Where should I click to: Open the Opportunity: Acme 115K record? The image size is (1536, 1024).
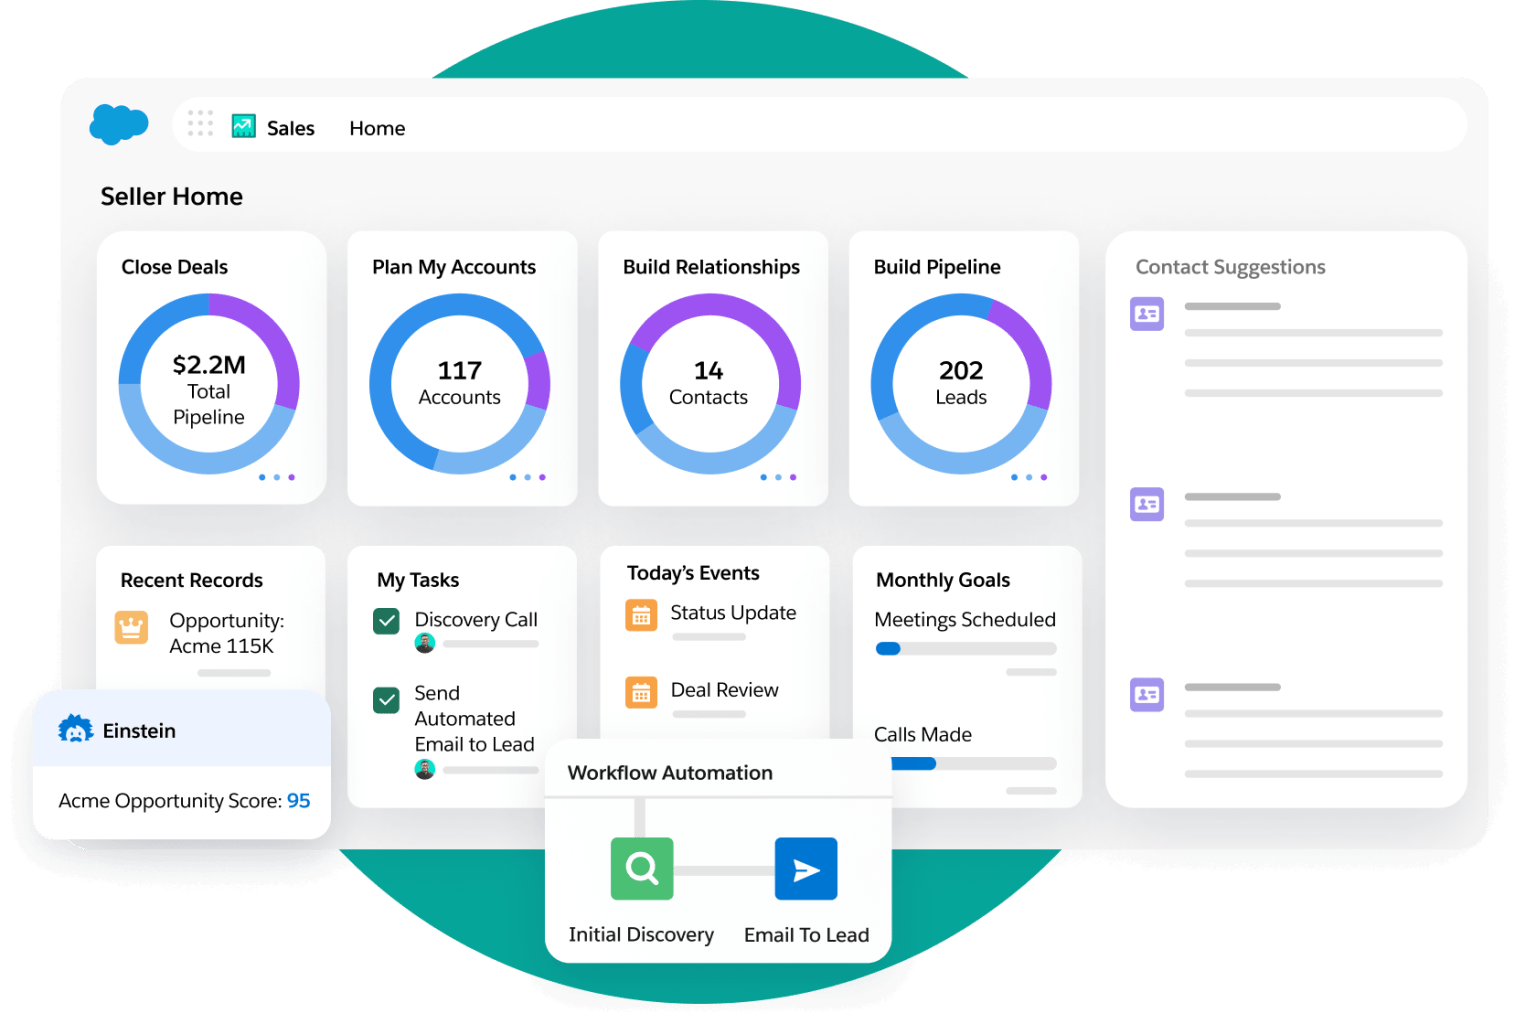click(x=222, y=633)
